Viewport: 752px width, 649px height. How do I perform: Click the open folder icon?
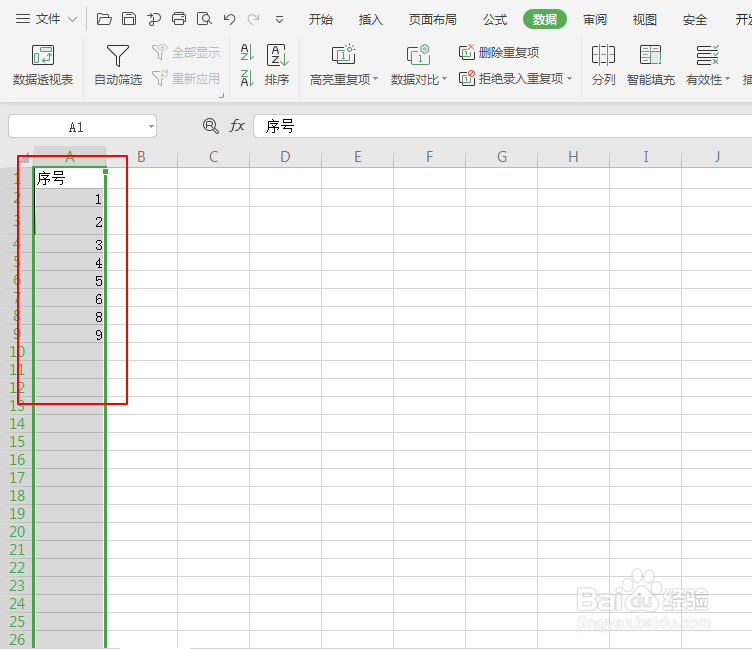click(x=104, y=19)
